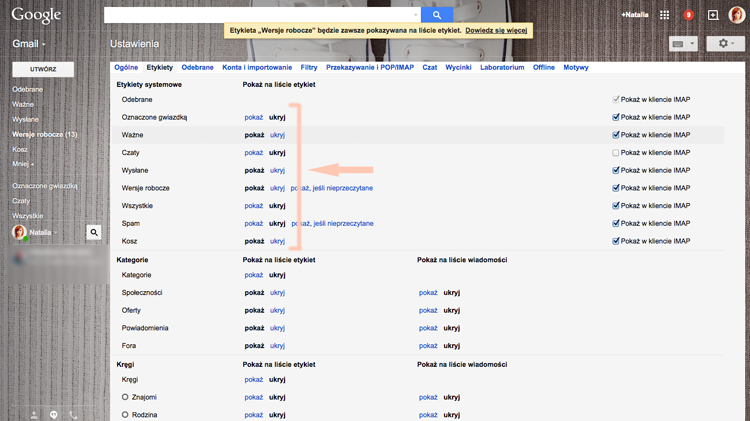The image size is (750, 421).
Task: Toggle IMAP checkbox for Wszystkie
Action: pos(616,206)
